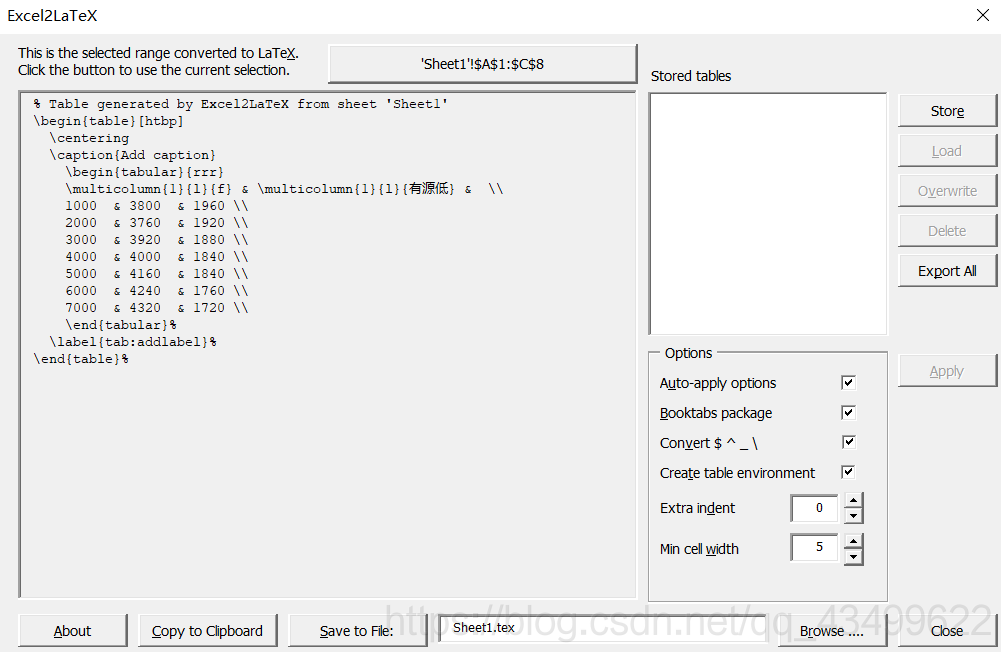The width and height of the screenshot is (1001, 652).
Task: Click the '% Table generated by Excel2LaTeX' comment line
Action: [x=241, y=104]
